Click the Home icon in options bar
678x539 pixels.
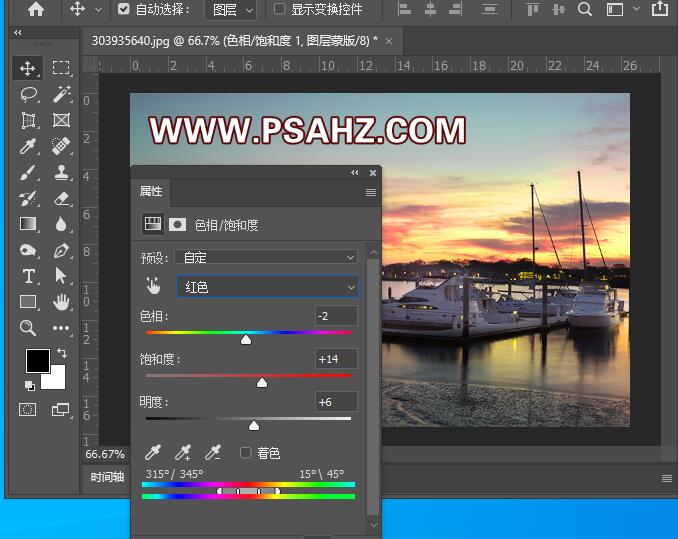point(35,9)
